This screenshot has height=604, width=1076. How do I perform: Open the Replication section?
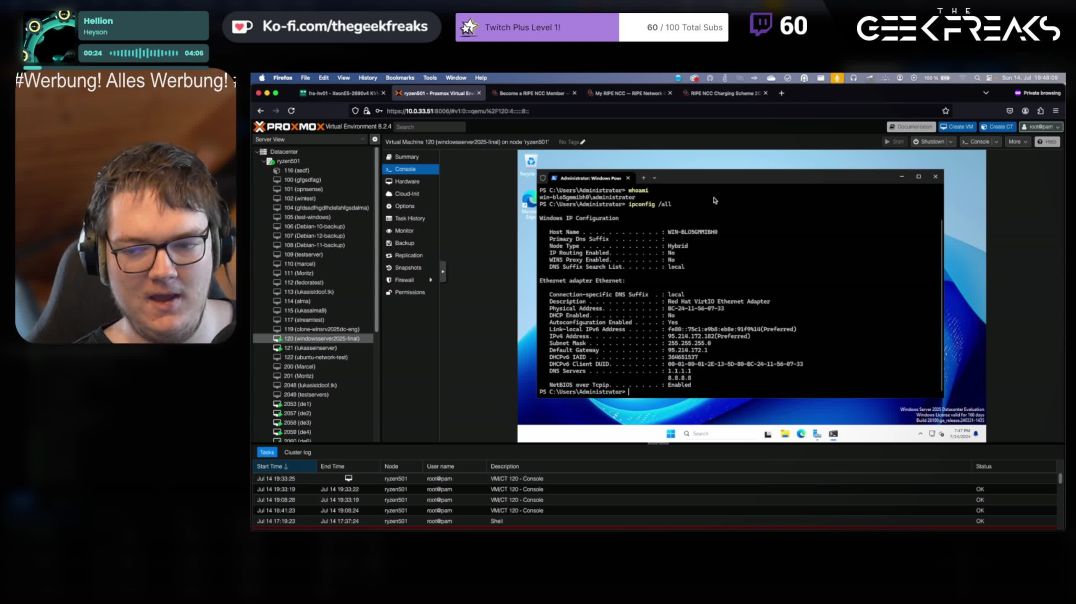410,255
